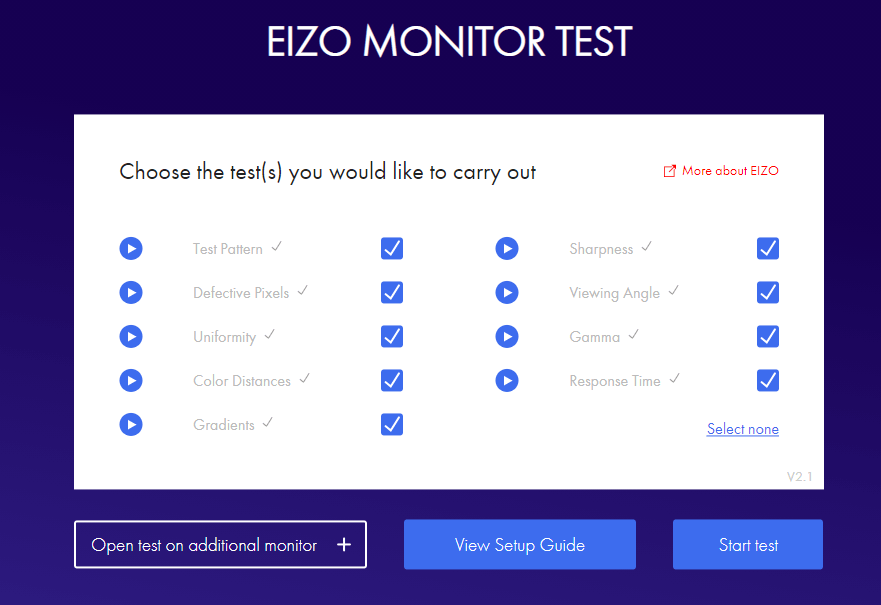Disable the Defective Pixels checkbox
Image resolution: width=881 pixels, height=605 pixels.
point(392,293)
